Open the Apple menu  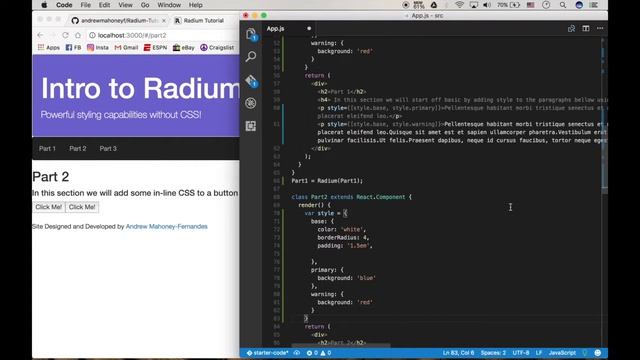pyautogui.click(x=44, y=5)
